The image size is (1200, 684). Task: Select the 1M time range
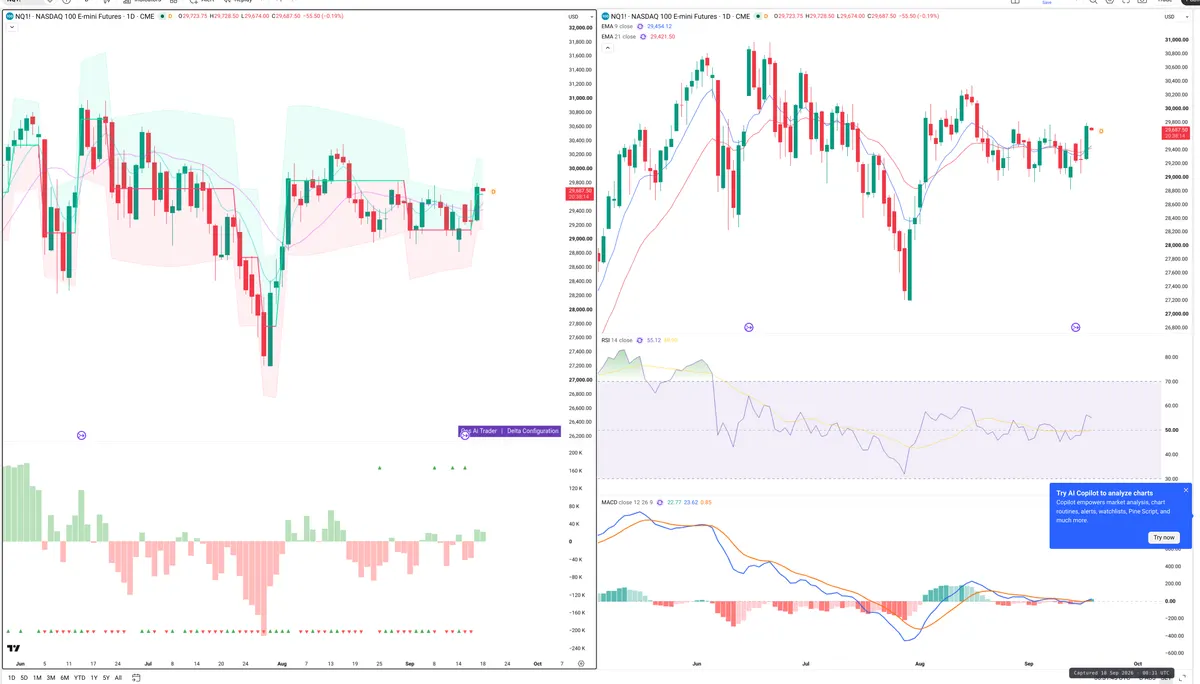tap(37, 677)
